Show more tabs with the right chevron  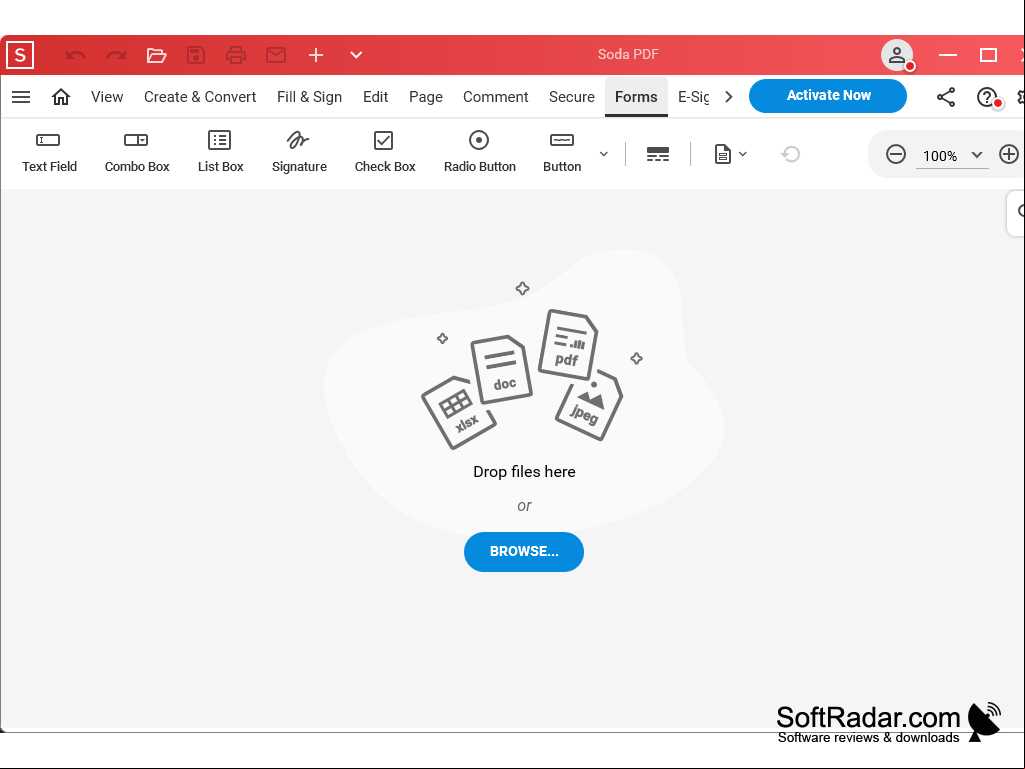729,97
